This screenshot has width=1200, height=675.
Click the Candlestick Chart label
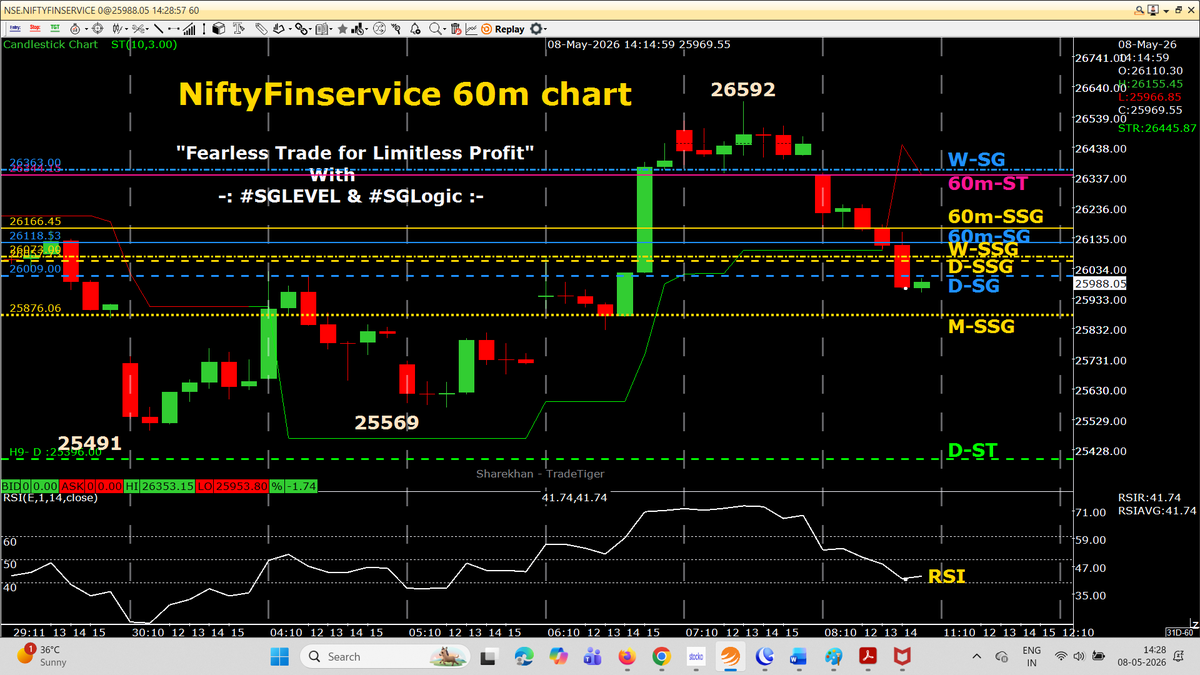(x=48, y=45)
